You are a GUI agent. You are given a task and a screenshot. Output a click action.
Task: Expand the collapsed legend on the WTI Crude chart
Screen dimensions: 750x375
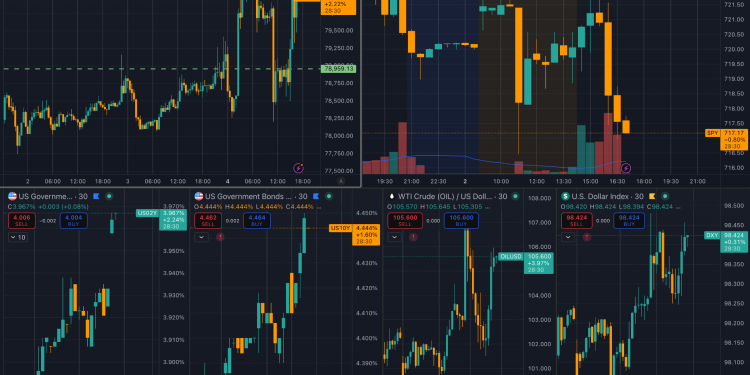(x=395, y=237)
